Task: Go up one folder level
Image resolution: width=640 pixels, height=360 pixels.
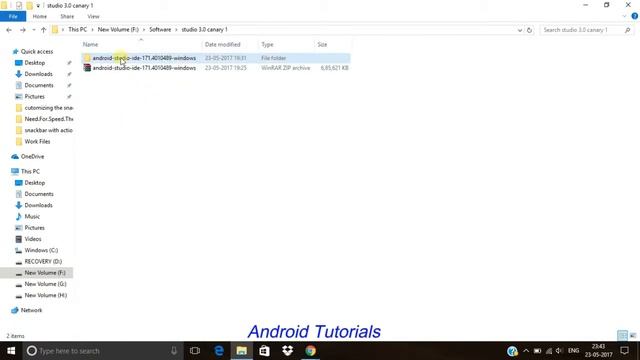Action: point(43,30)
